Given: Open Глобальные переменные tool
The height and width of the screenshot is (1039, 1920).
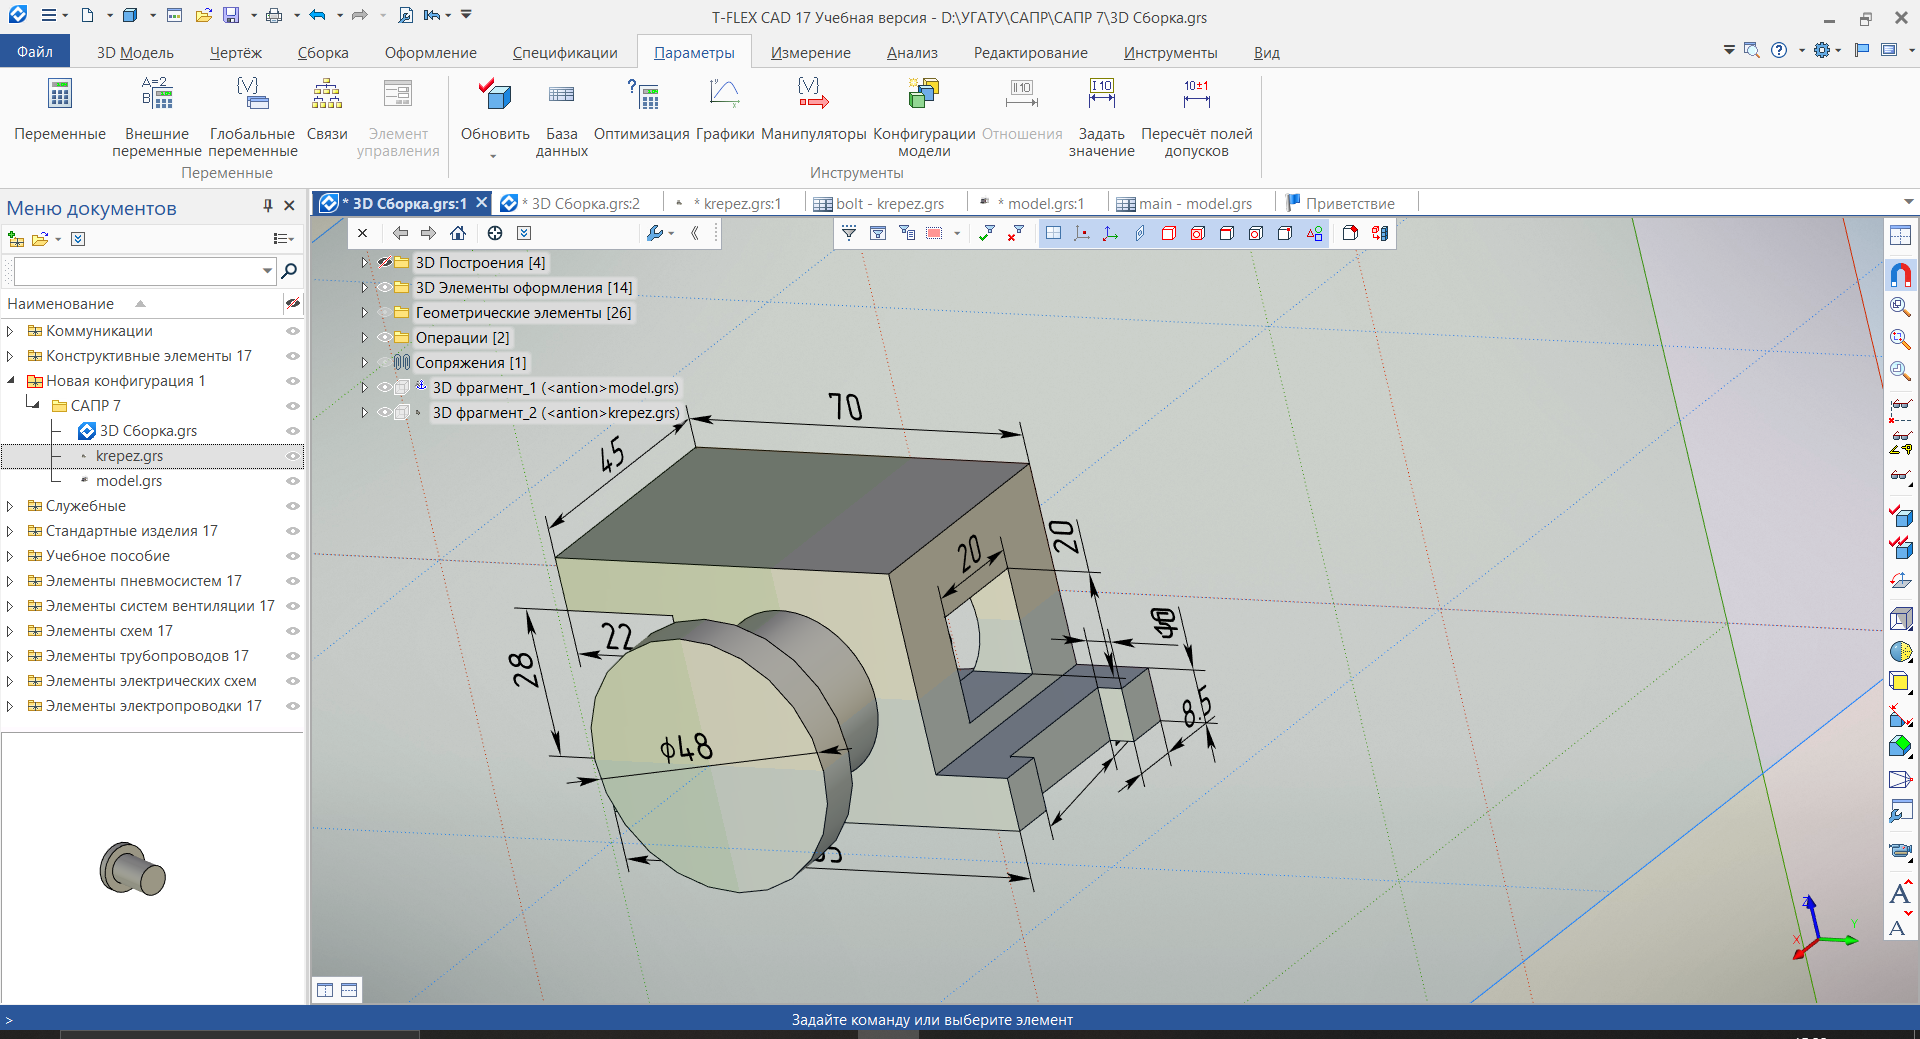Looking at the screenshot, I should coord(253,117).
